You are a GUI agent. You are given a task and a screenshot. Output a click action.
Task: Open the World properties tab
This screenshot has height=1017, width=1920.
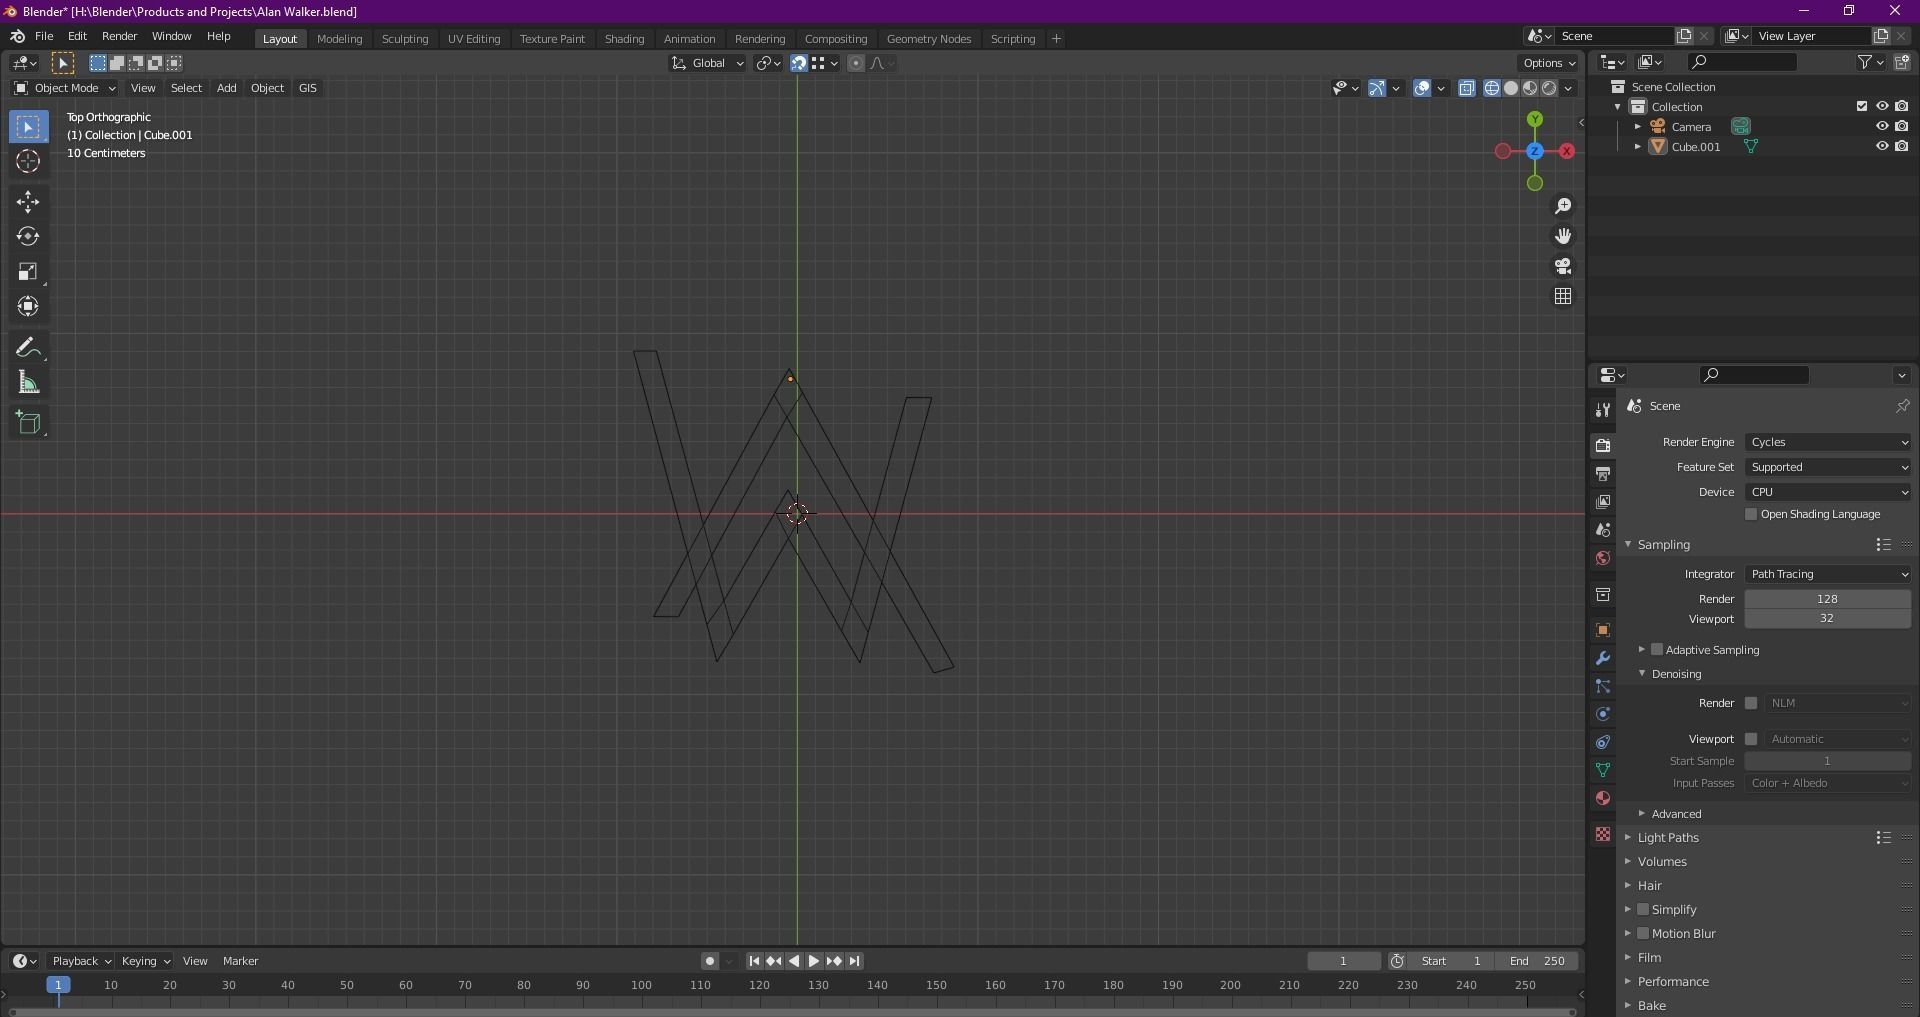(1603, 558)
